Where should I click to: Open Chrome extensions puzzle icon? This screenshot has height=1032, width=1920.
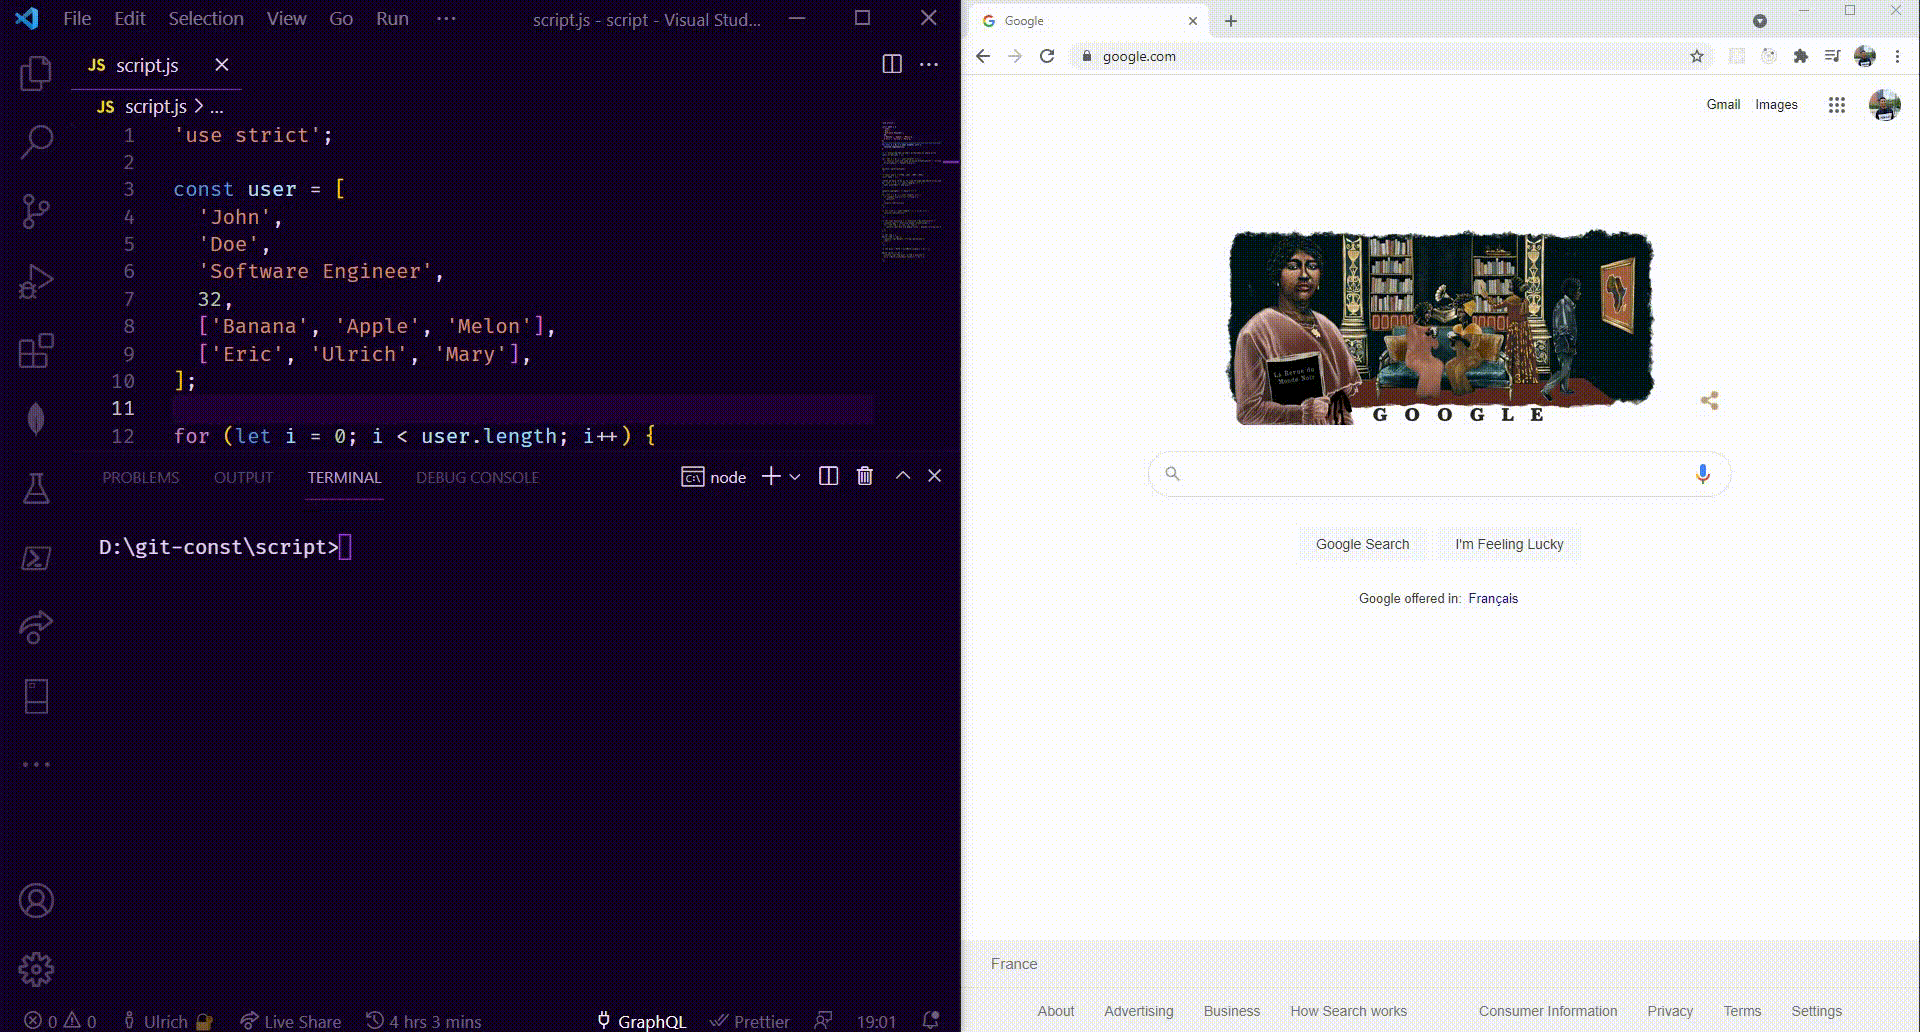coord(1801,56)
